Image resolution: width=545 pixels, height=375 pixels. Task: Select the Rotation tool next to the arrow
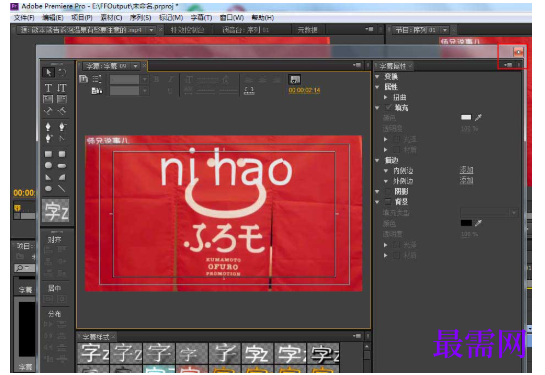tap(62, 72)
